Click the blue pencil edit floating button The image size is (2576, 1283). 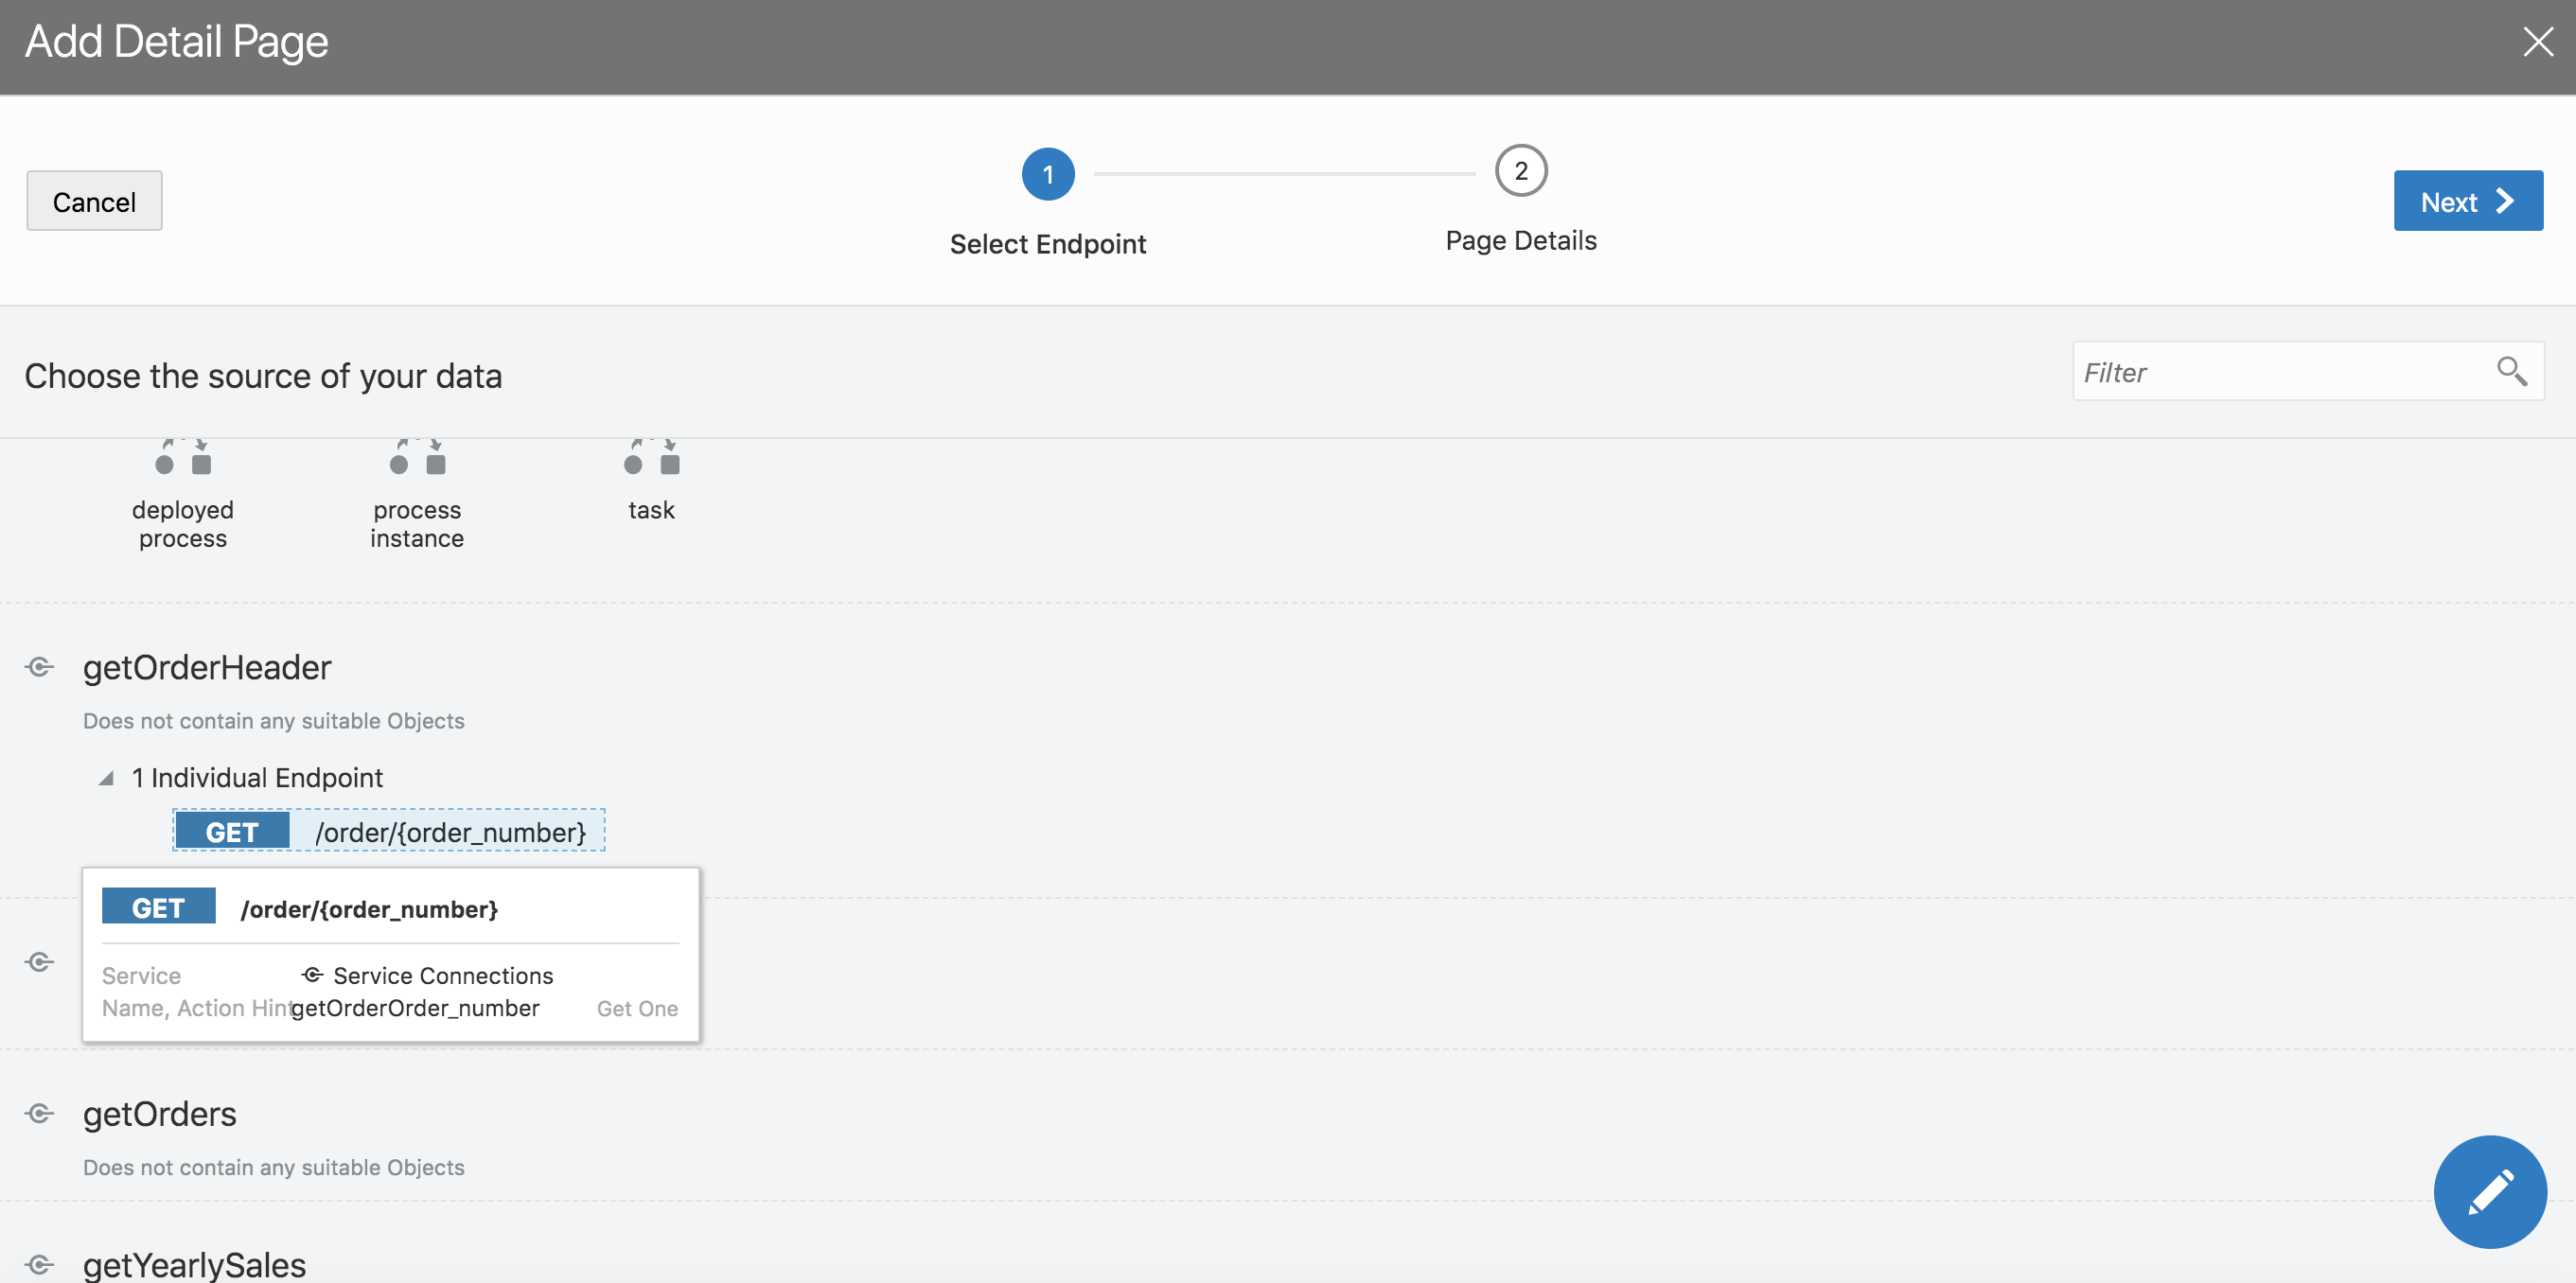(x=2489, y=1191)
